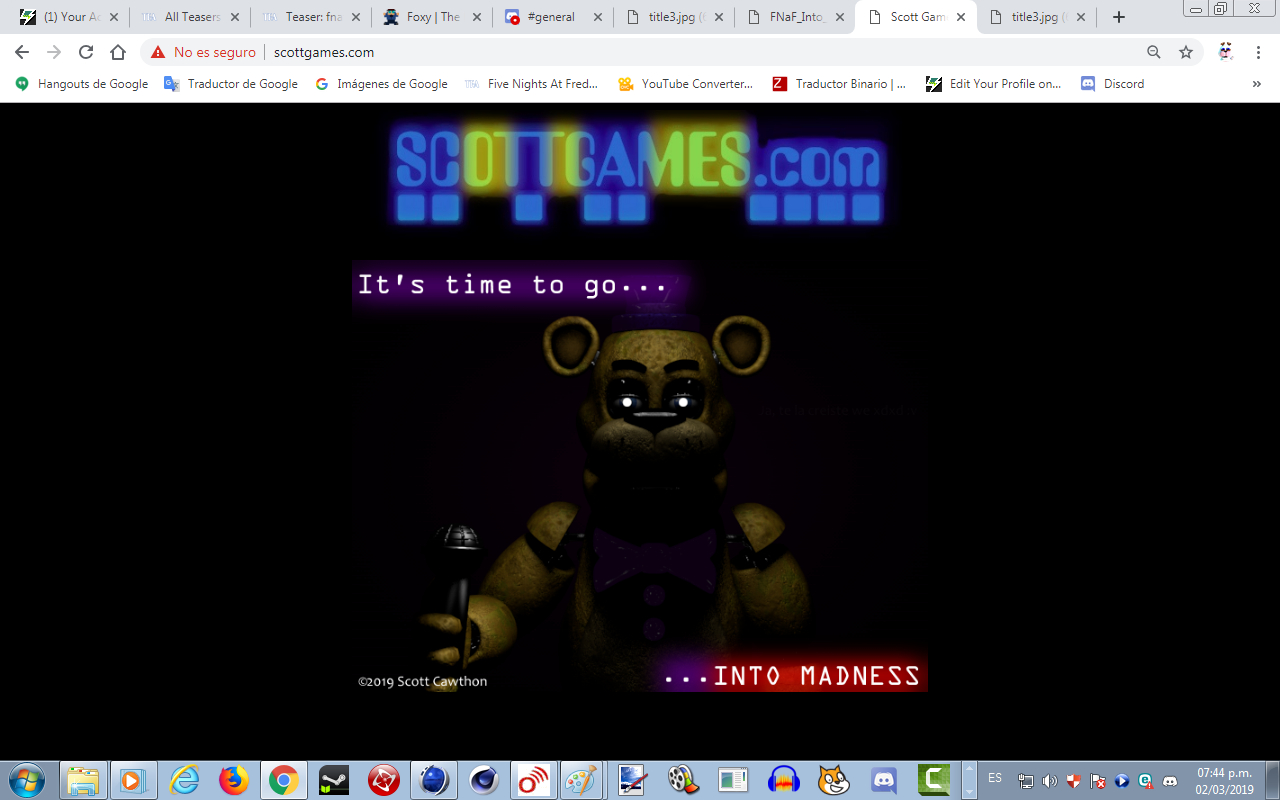
Task: Go back to the previous page
Action: click(x=22, y=52)
